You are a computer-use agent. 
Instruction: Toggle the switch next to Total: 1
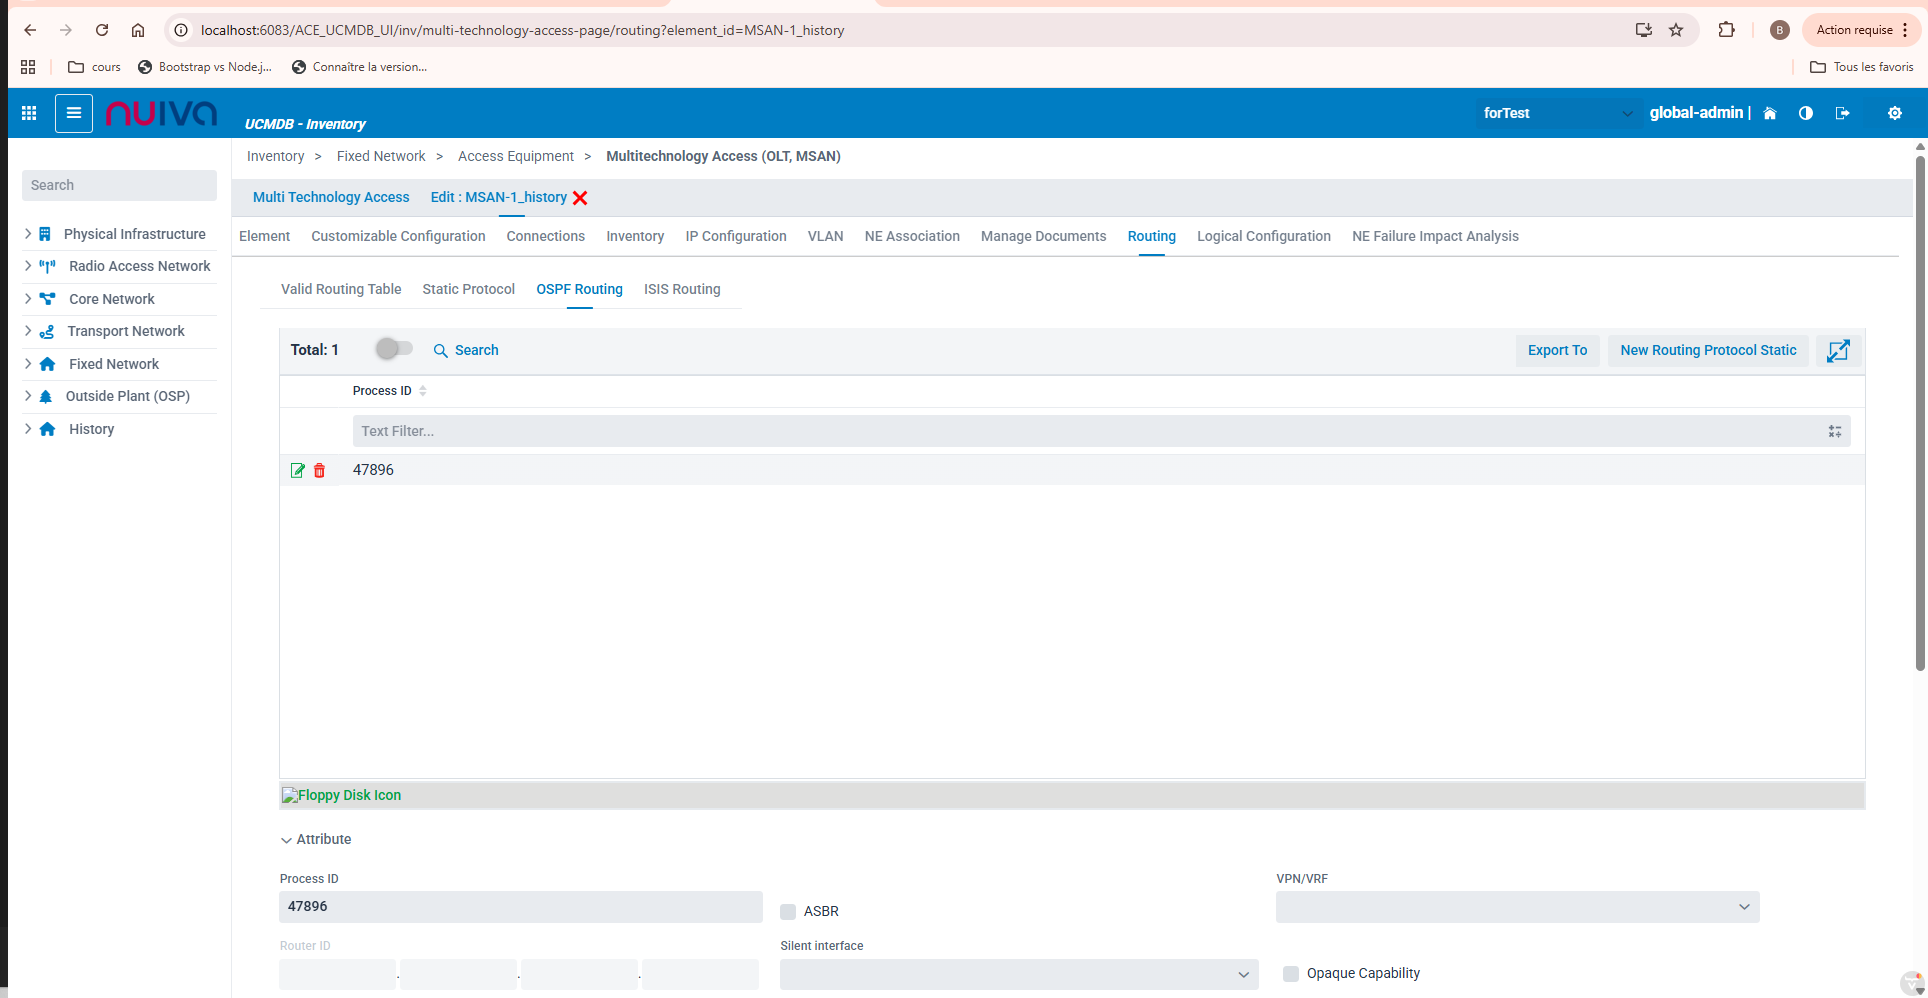tap(393, 349)
